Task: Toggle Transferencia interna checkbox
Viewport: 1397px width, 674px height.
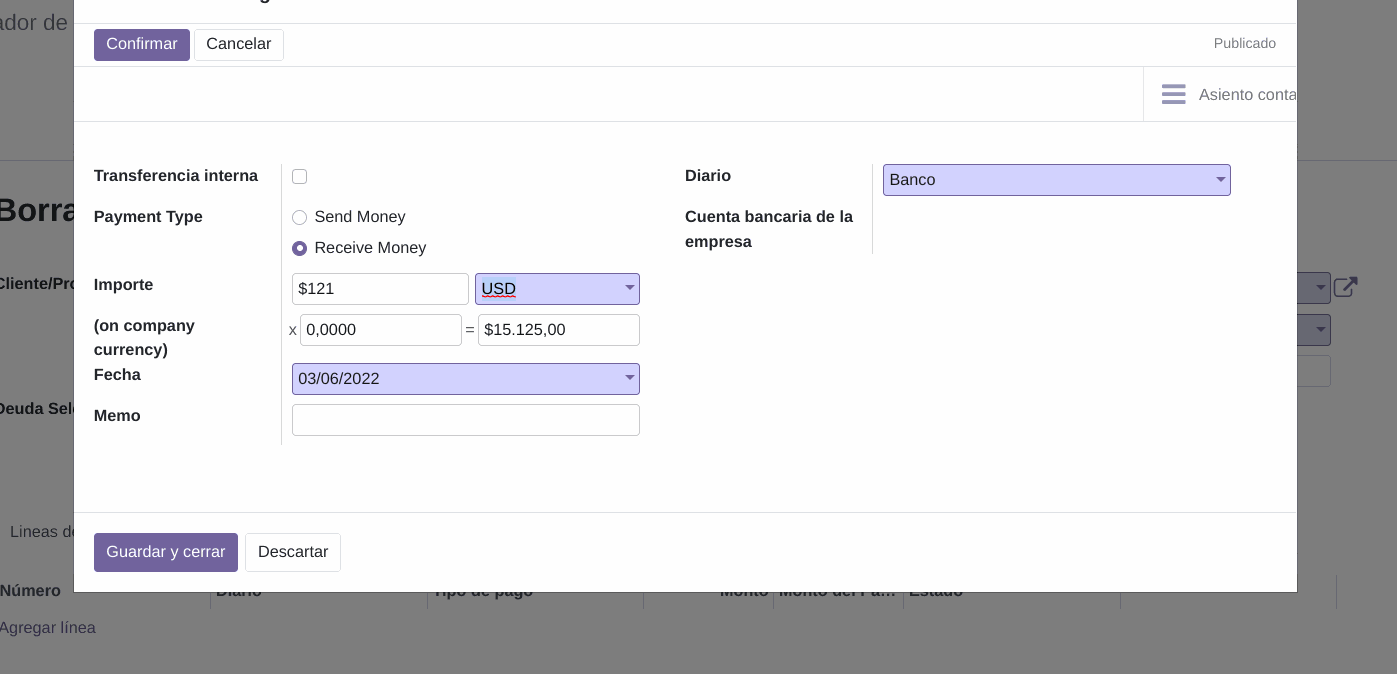Action: coord(299,177)
